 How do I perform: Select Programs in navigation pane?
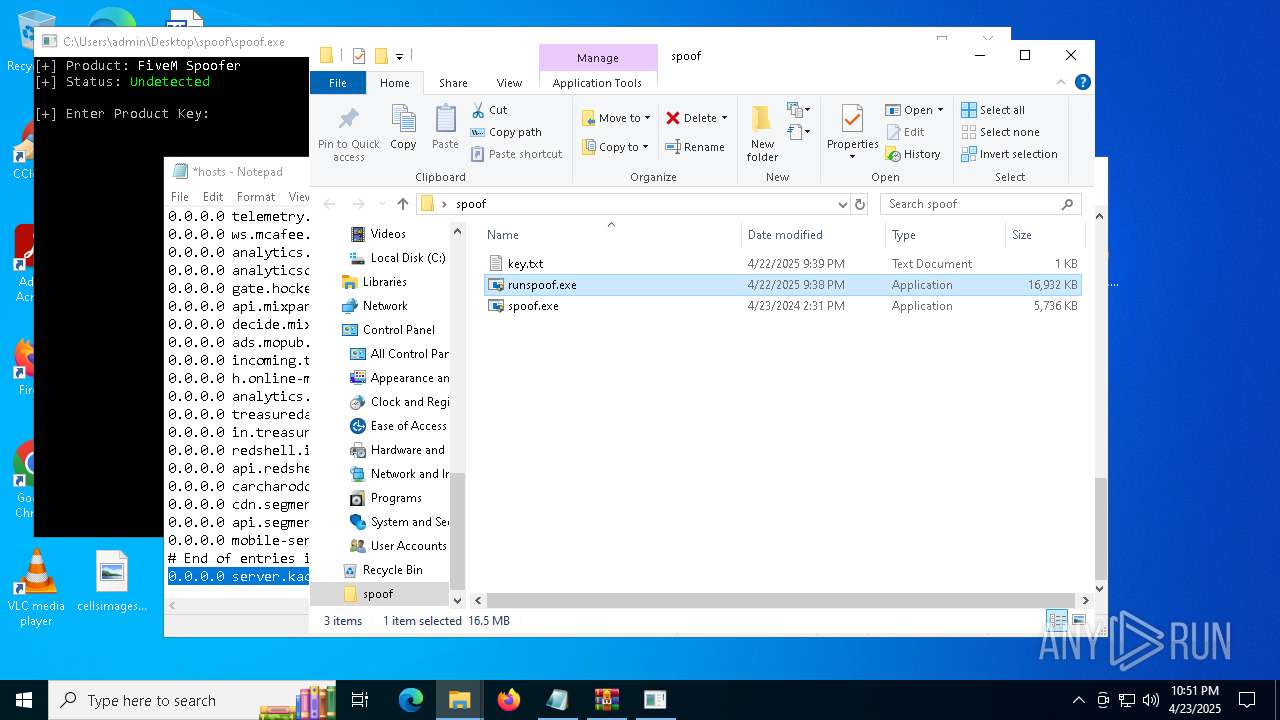386,498
